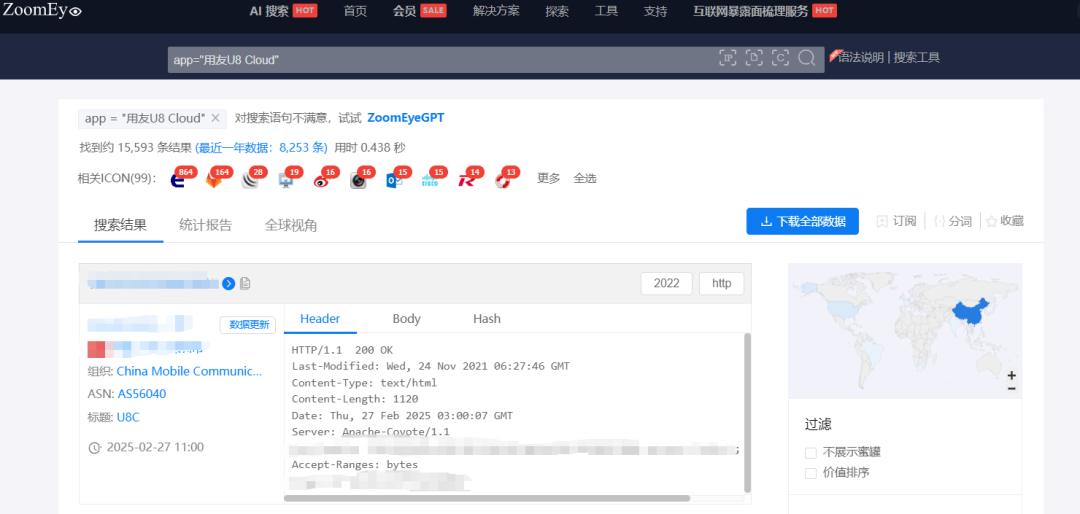The width and height of the screenshot is (1080, 514).
Task: Remove the app = "用友U8 Cloud" filter tag
Action: pyautogui.click(x=215, y=119)
